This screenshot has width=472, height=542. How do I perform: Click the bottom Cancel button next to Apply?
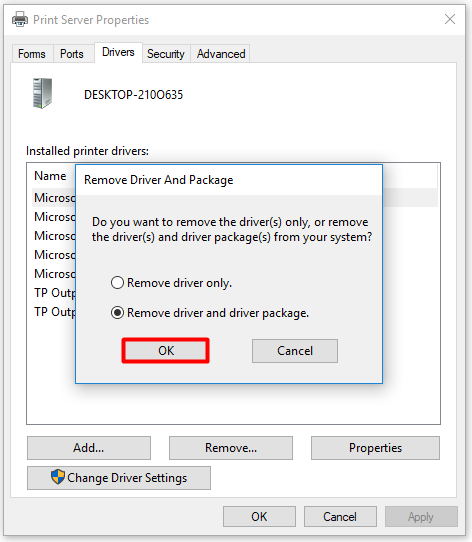(x=340, y=517)
